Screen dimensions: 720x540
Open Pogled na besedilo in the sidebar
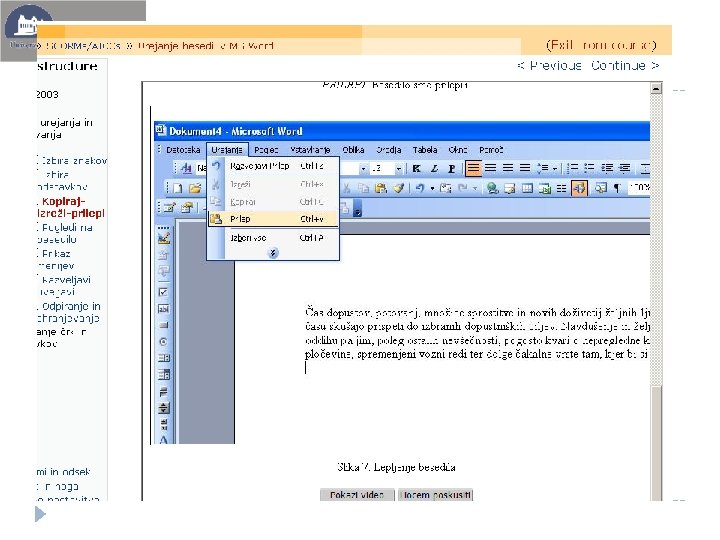pos(65,233)
